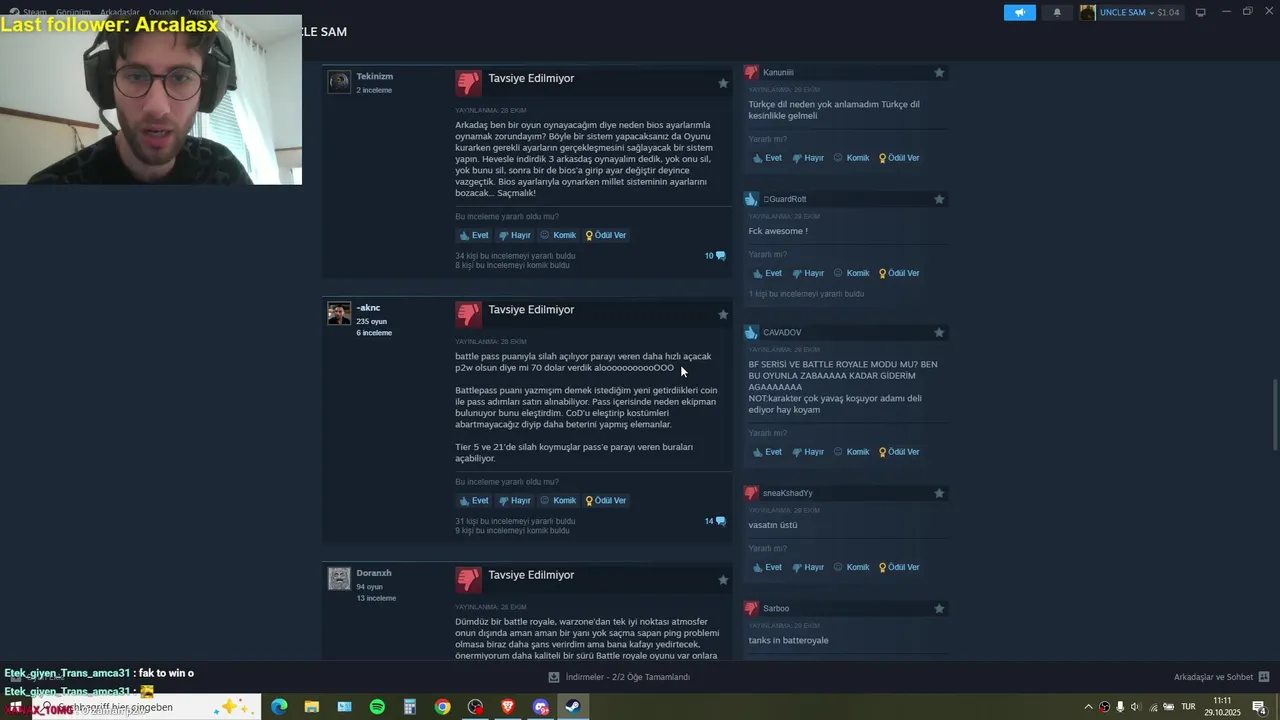Star Kanuniiii's review

[x=939, y=72]
